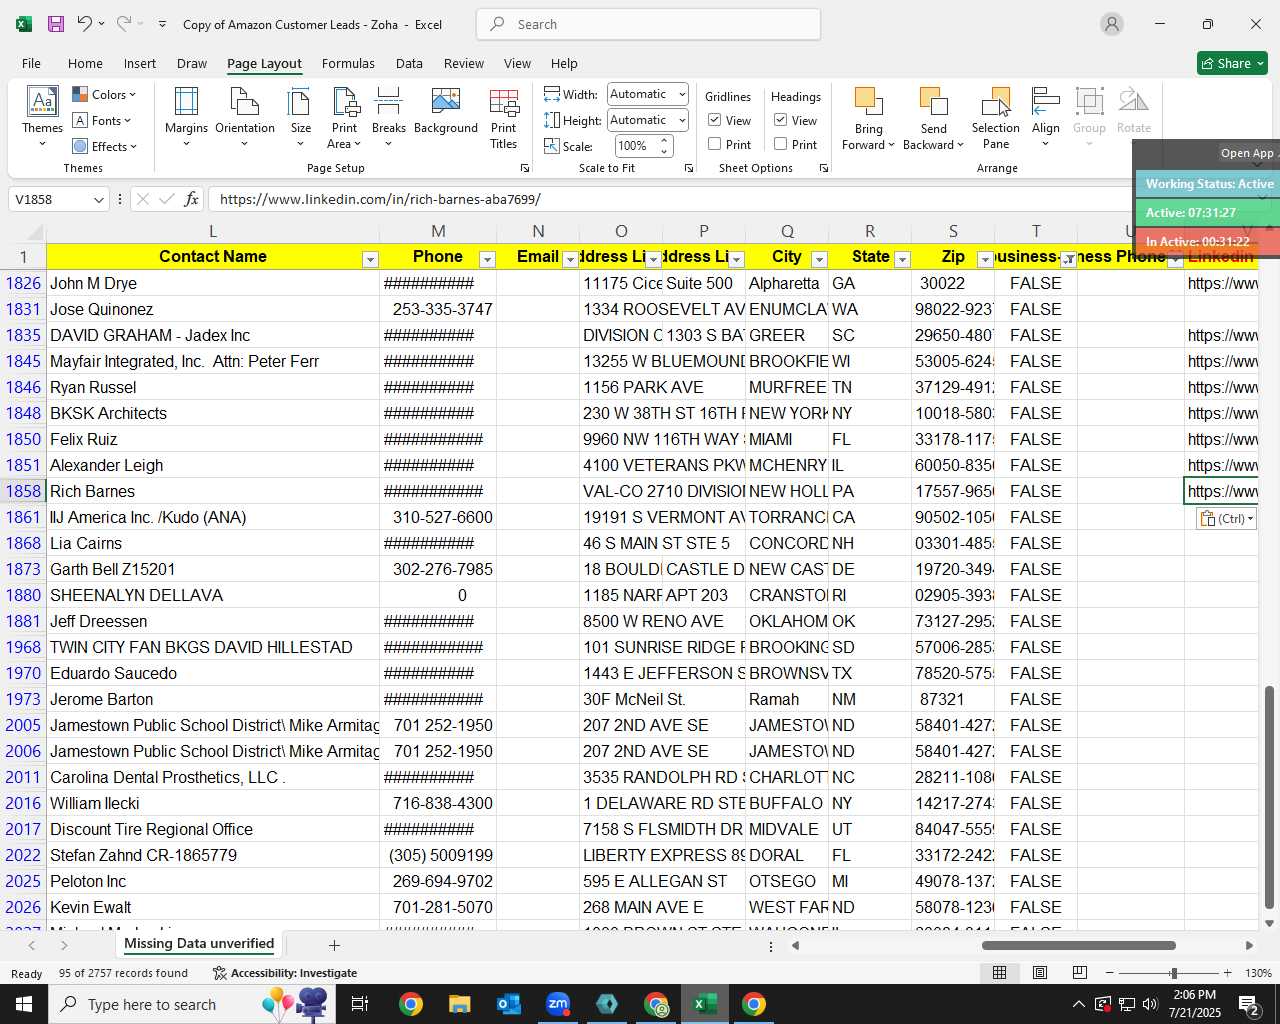This screenshot has height=1024, width=1280.
Task: Open the File menu
Action: pyautogui.click(x=31, y=63)
